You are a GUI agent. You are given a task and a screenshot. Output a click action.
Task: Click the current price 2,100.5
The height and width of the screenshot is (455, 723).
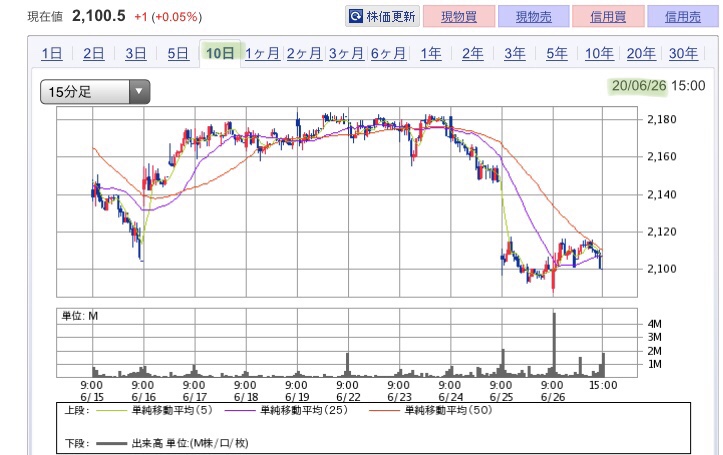pos(99,16)
